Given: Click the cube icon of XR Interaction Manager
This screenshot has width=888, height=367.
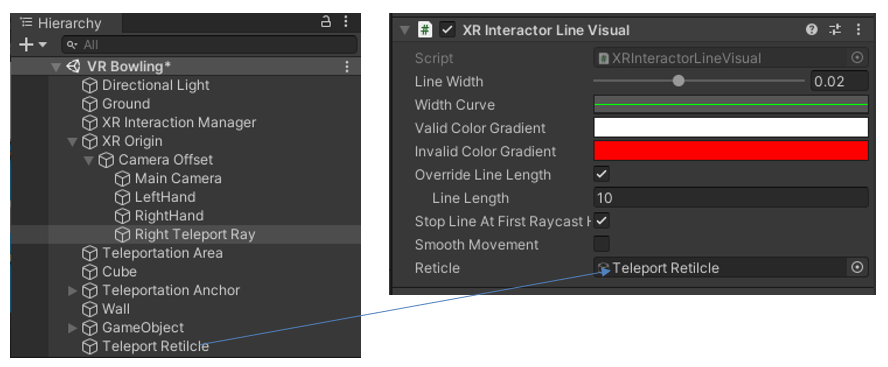Looking at the screenshot, I should [x=90, y=123].
